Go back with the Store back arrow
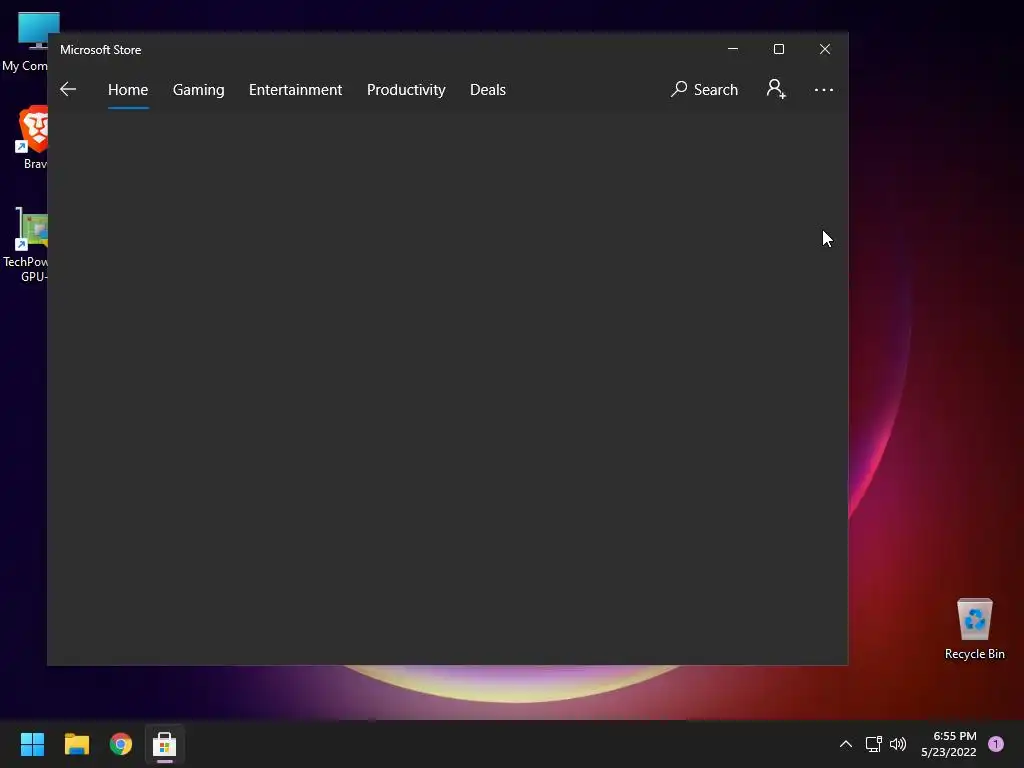Viewport: 1024px width, 768px height. click(x=68, y=89)
